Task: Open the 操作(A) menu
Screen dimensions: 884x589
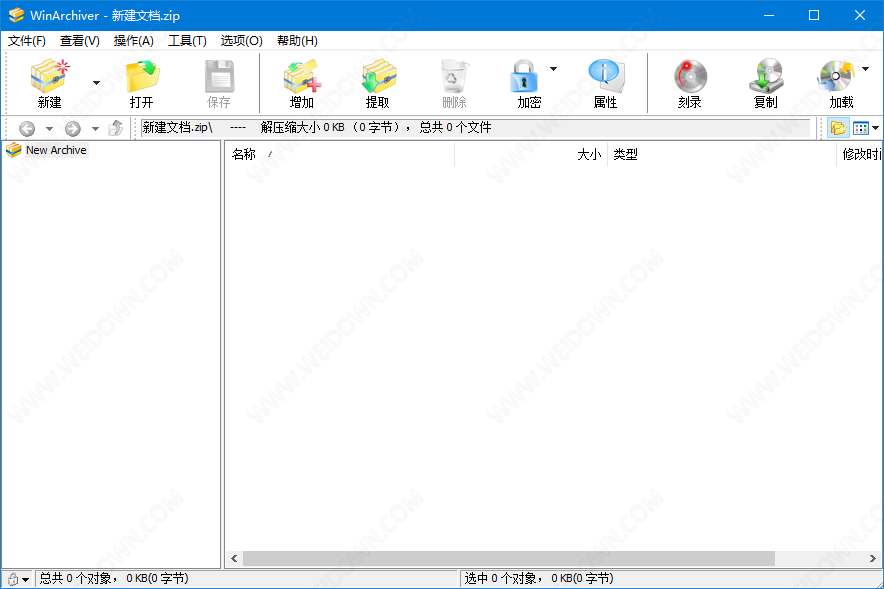Action: 134,41
